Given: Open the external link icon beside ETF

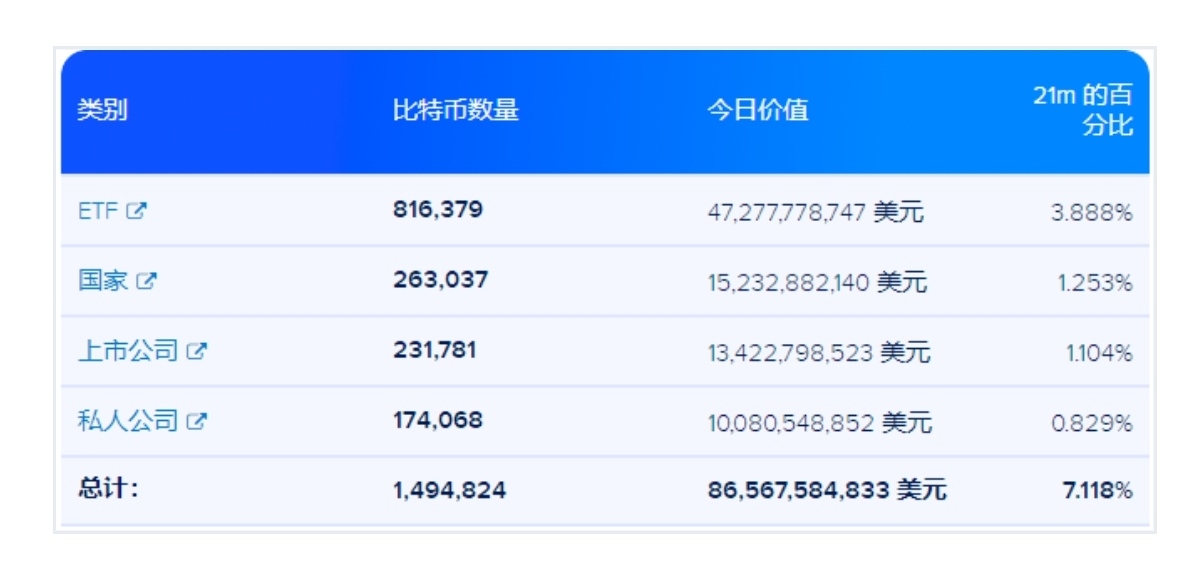Looking at the screenshot, I should pos(136,211).
